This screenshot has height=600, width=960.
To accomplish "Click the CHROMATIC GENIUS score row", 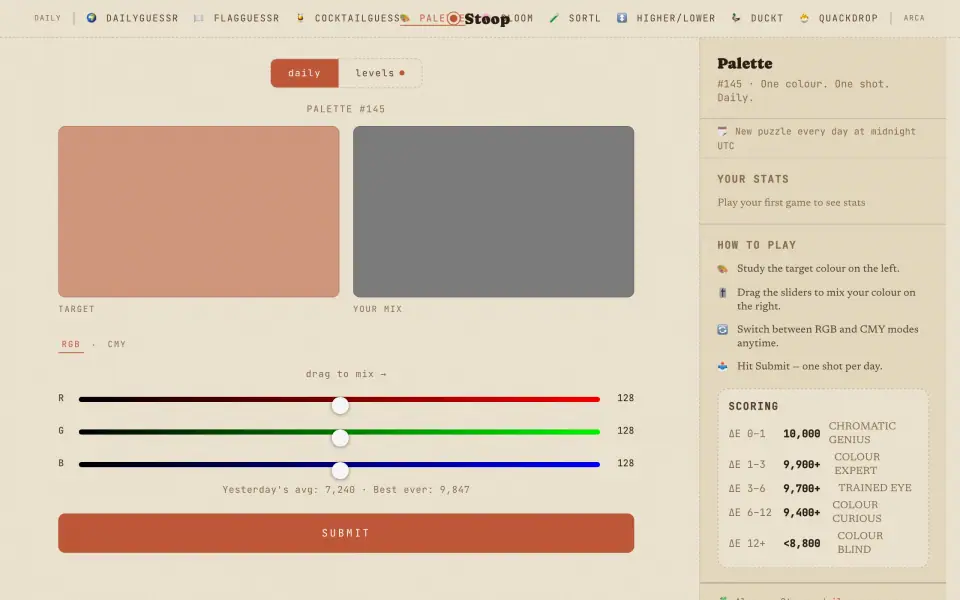I will pos(822,433).
